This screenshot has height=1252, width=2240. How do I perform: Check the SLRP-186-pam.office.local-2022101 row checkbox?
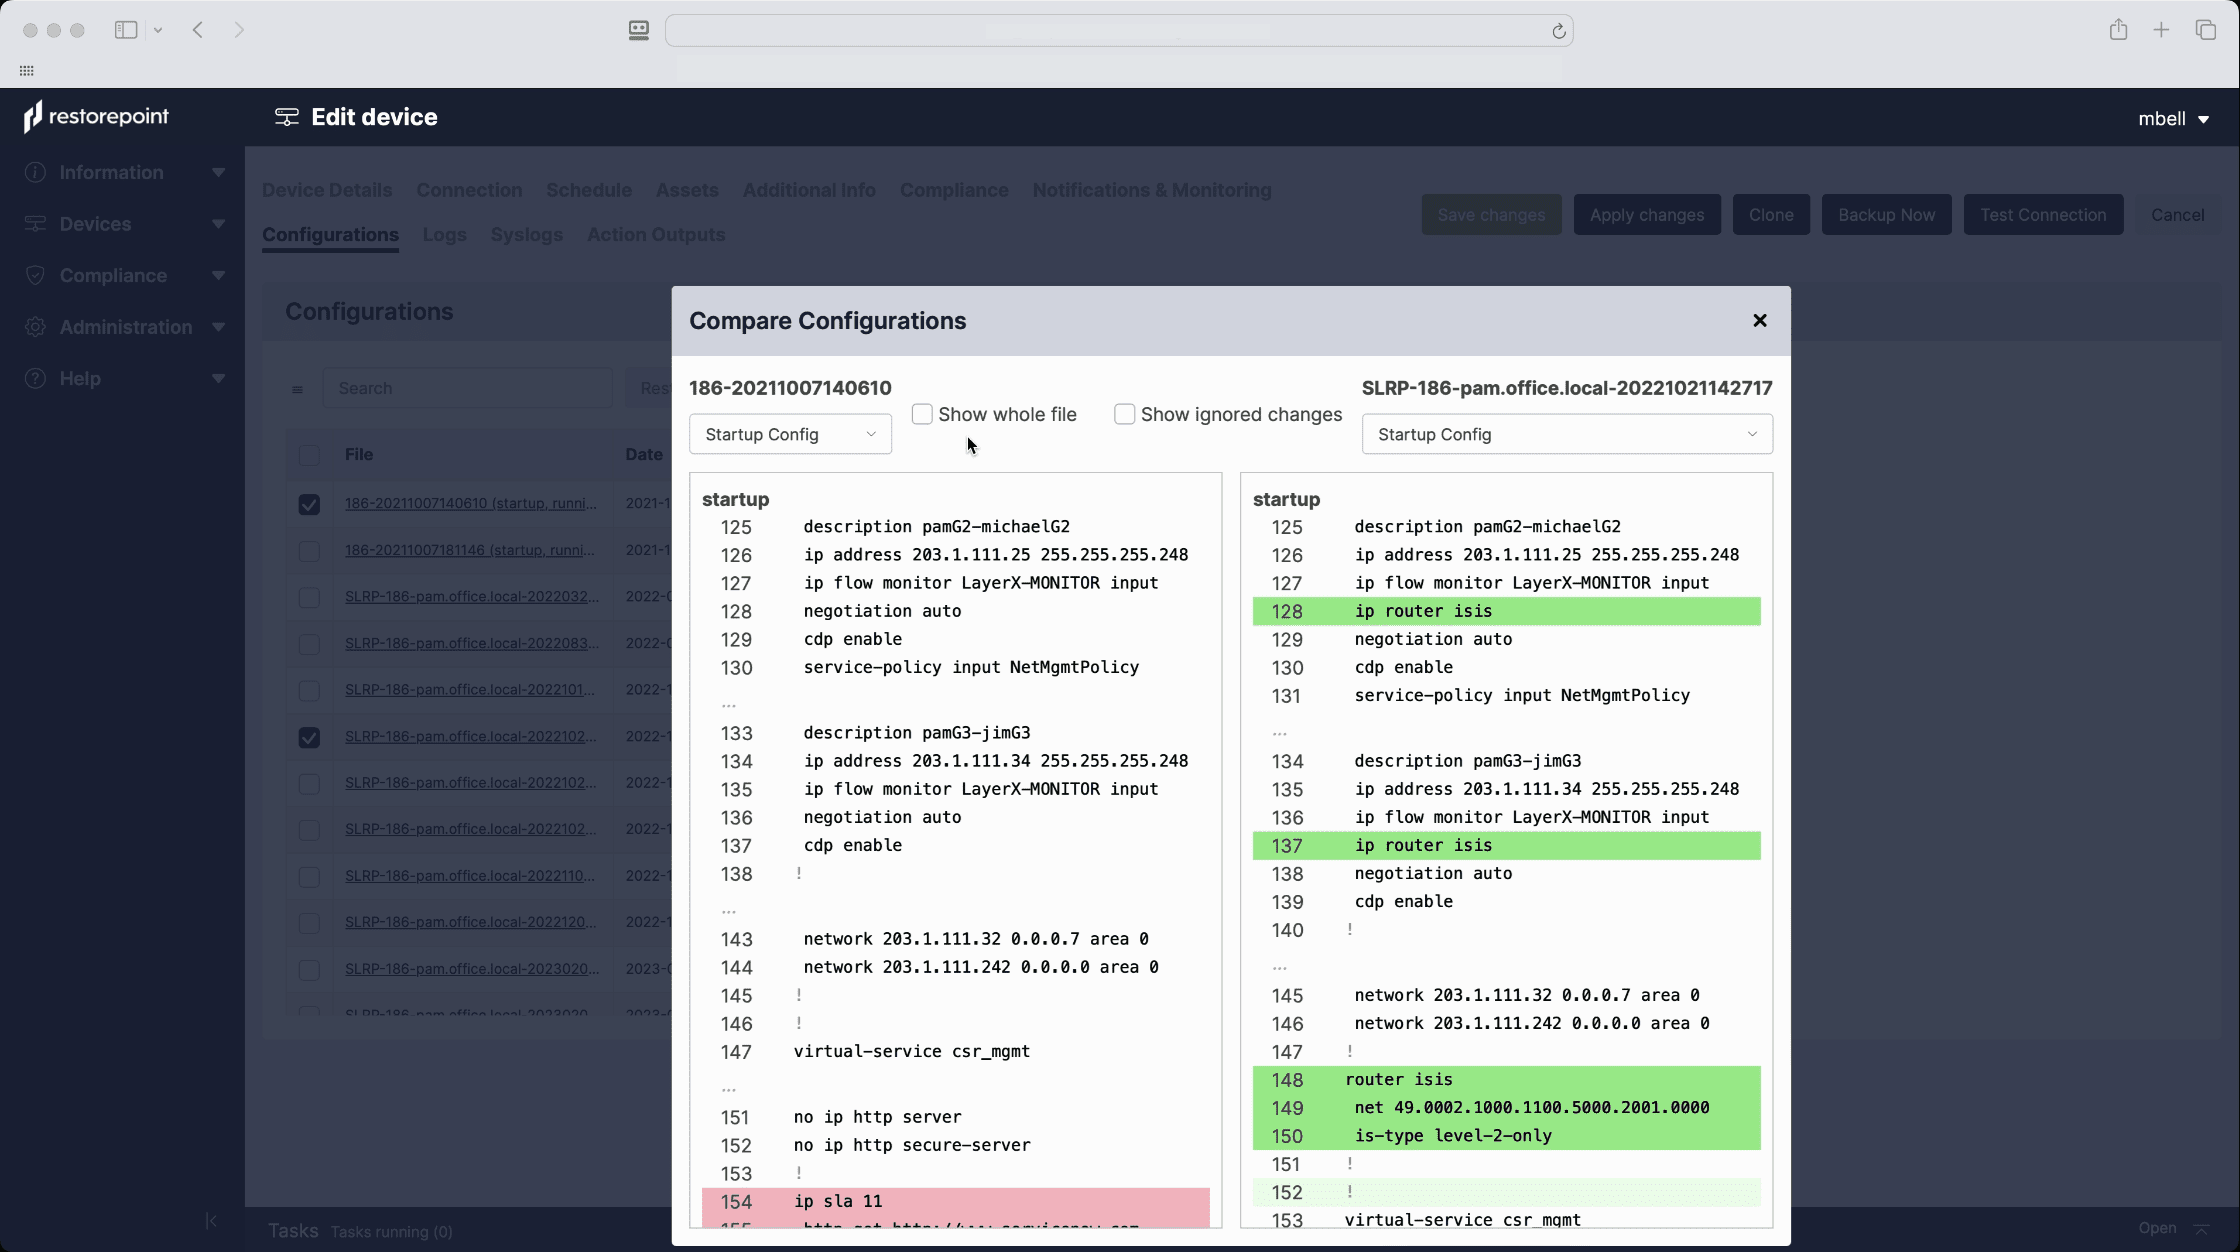[x=309, y=690]
